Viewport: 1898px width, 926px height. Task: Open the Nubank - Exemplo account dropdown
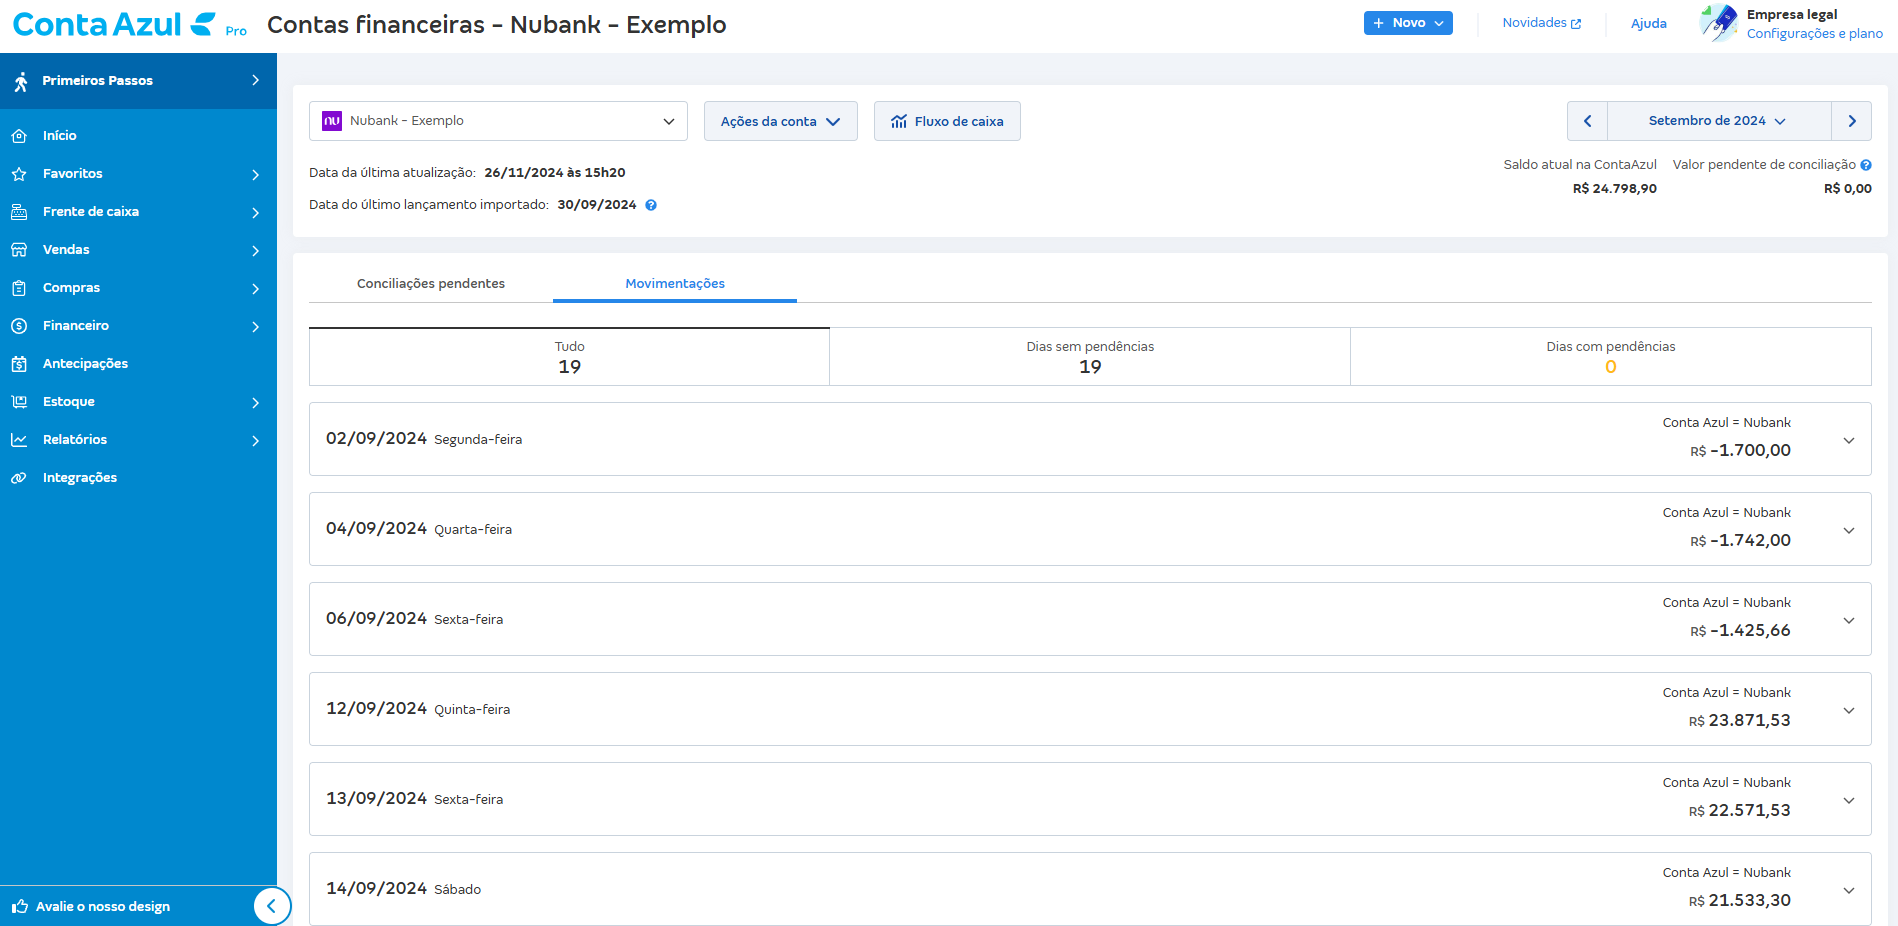[498, 121]
